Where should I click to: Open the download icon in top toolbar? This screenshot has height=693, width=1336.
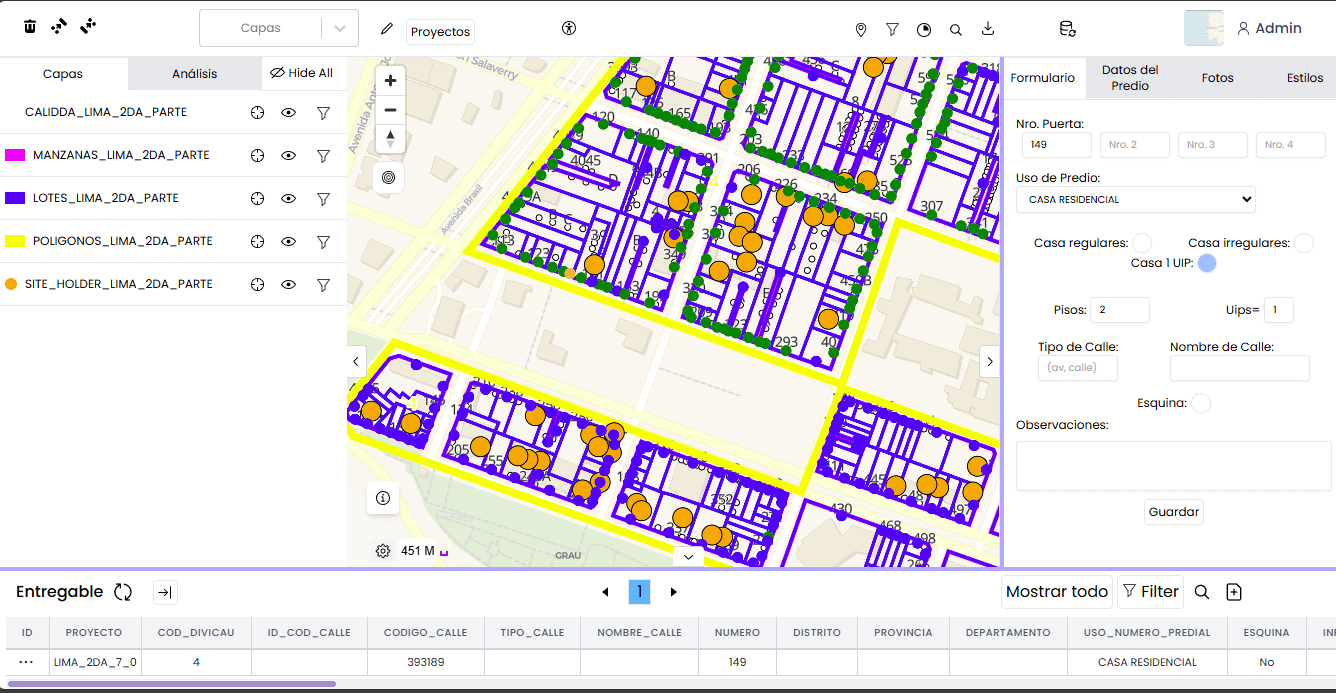click(988, 29)
